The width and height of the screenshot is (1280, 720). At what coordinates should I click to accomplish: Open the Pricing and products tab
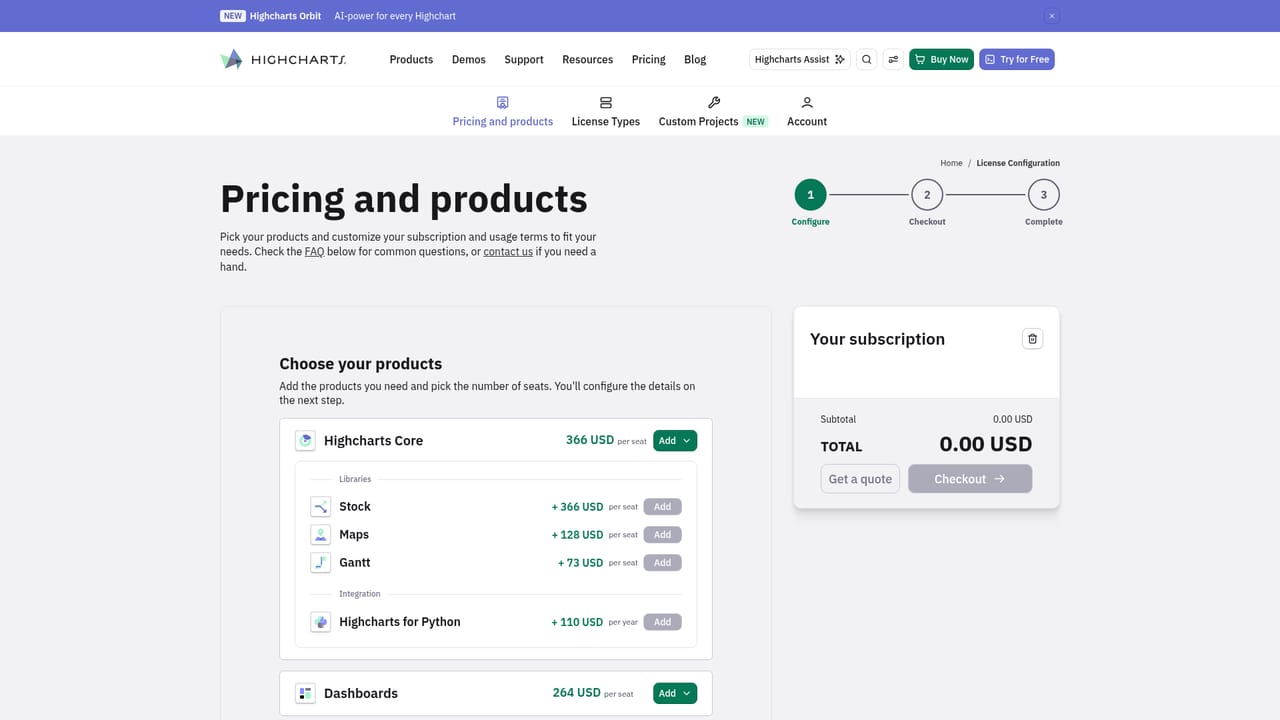tap(502, 111)
